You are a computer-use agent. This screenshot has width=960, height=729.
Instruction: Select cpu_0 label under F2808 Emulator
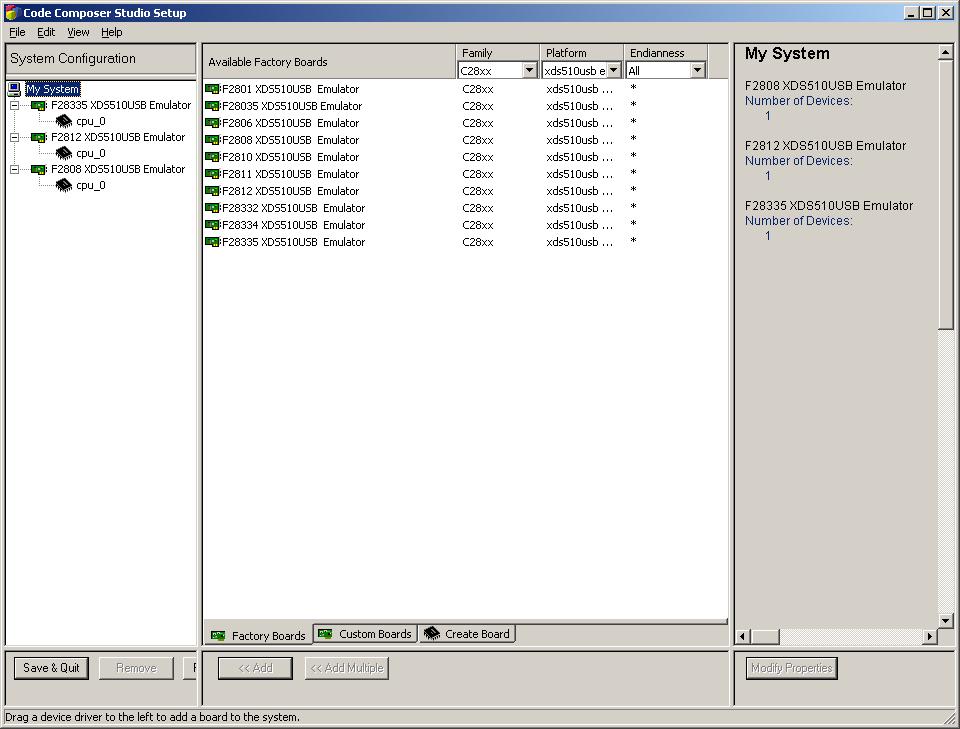(x=91, y=185)
